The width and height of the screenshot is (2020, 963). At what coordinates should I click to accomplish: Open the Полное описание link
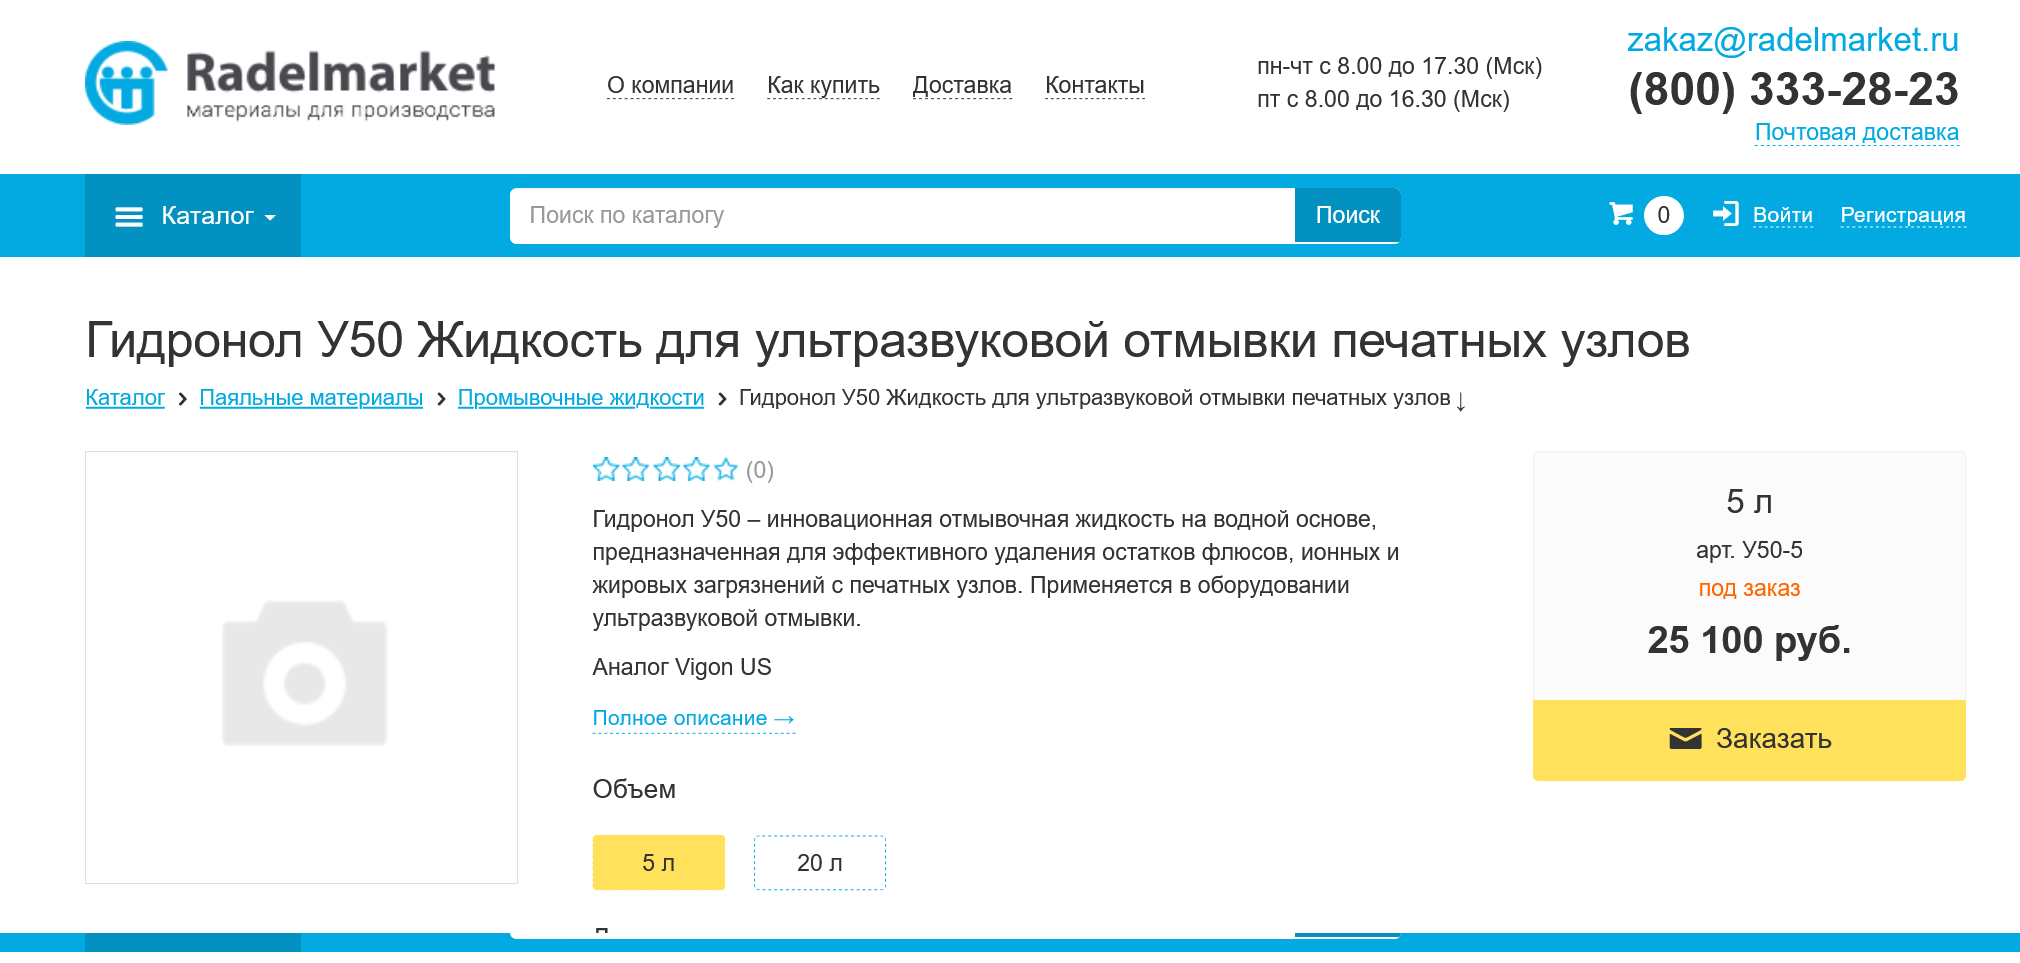coord(693,718)
